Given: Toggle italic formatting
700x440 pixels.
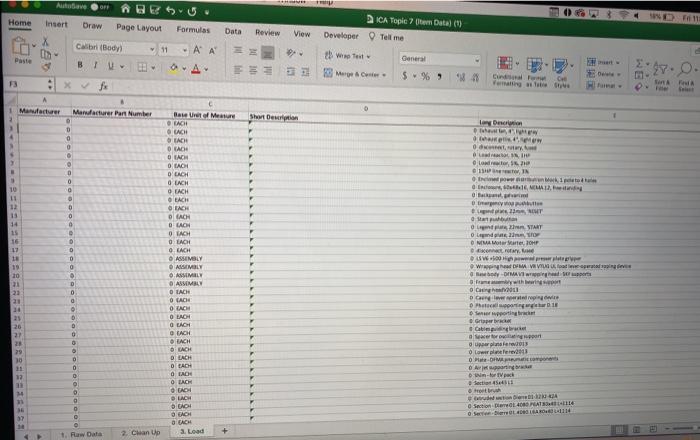Looking at the screenshot, I should point(95,66).
